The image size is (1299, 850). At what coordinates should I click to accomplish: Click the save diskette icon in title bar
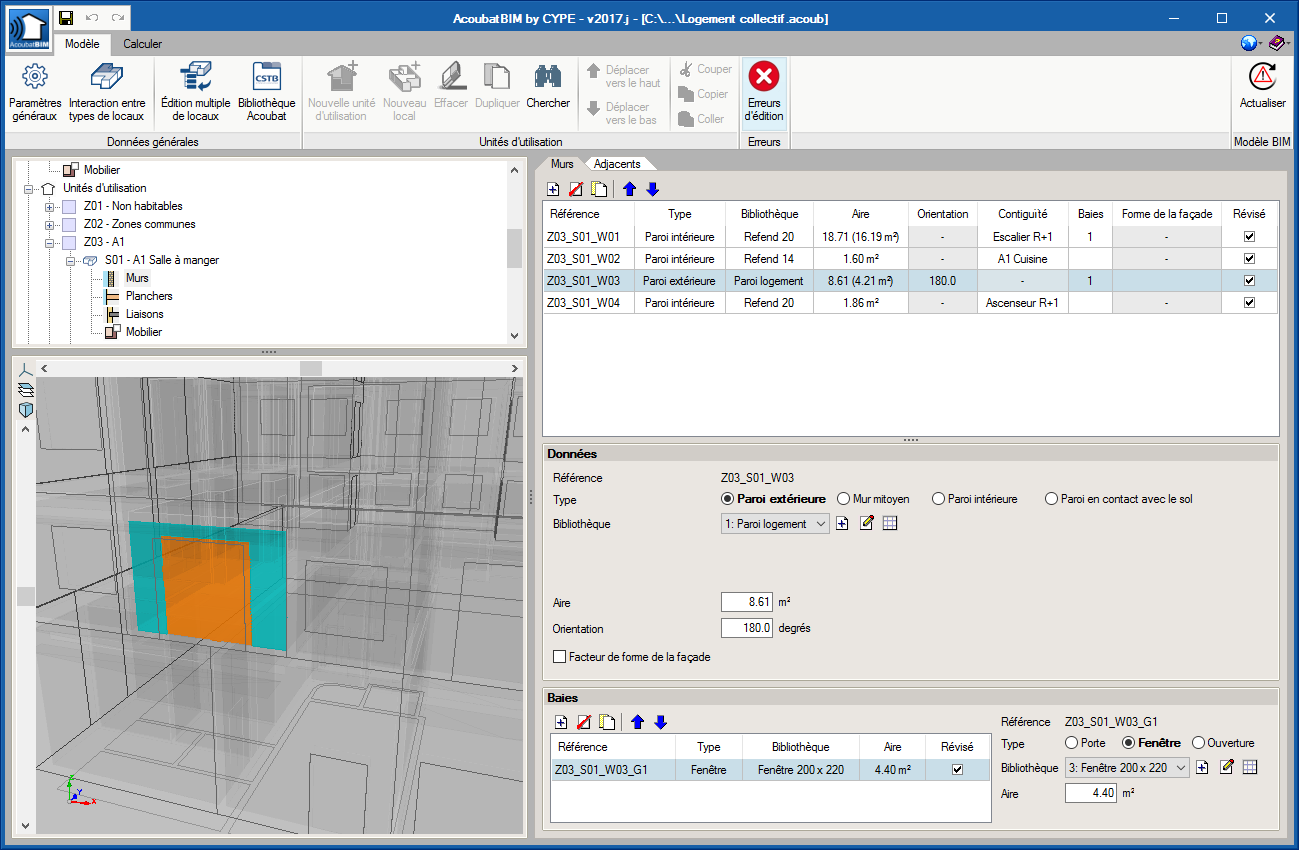pyautogui.click(x=66, y=18)
